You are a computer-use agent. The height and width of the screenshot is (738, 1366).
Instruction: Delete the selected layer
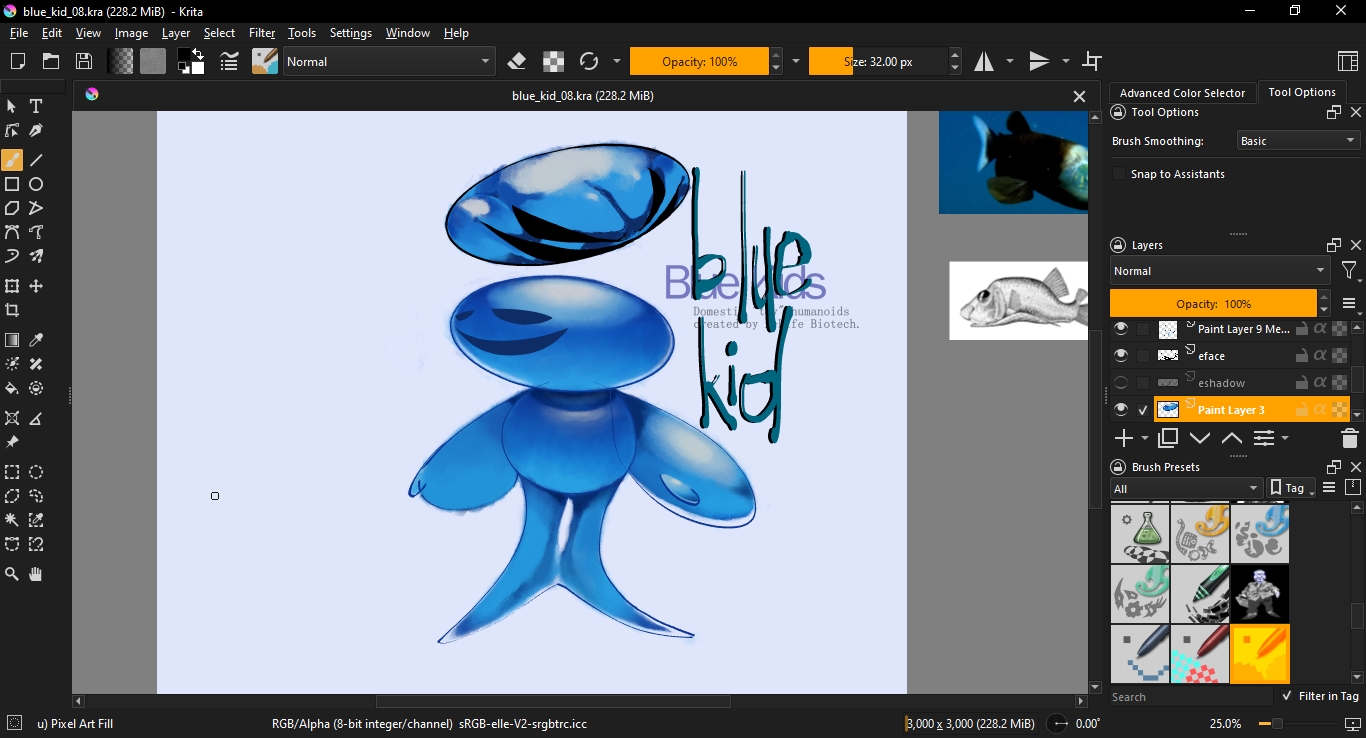(x=1349, y=438)
